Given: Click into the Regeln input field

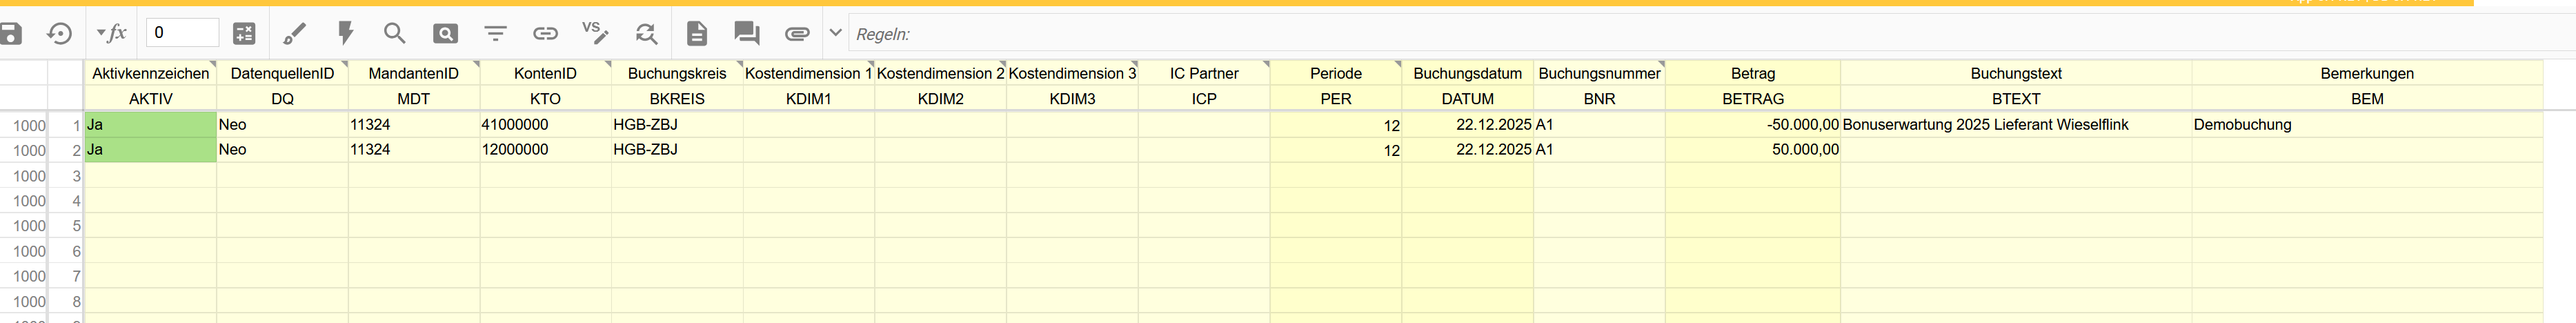Looking at the screenshot, I should (1700, 34).
